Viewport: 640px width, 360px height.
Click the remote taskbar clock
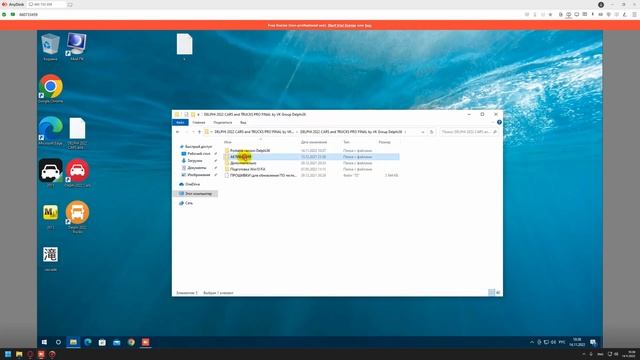577,342
